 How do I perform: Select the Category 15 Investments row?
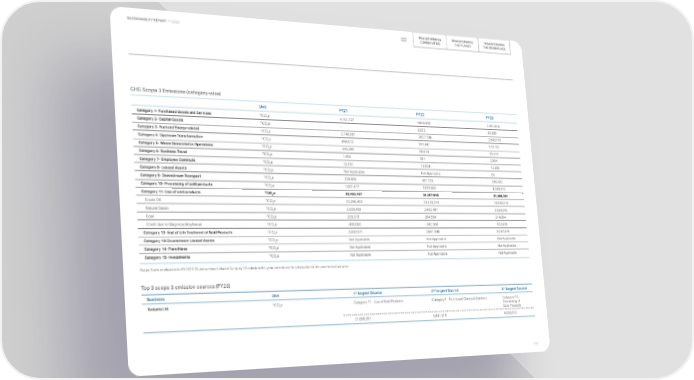(x=334, y=256)
